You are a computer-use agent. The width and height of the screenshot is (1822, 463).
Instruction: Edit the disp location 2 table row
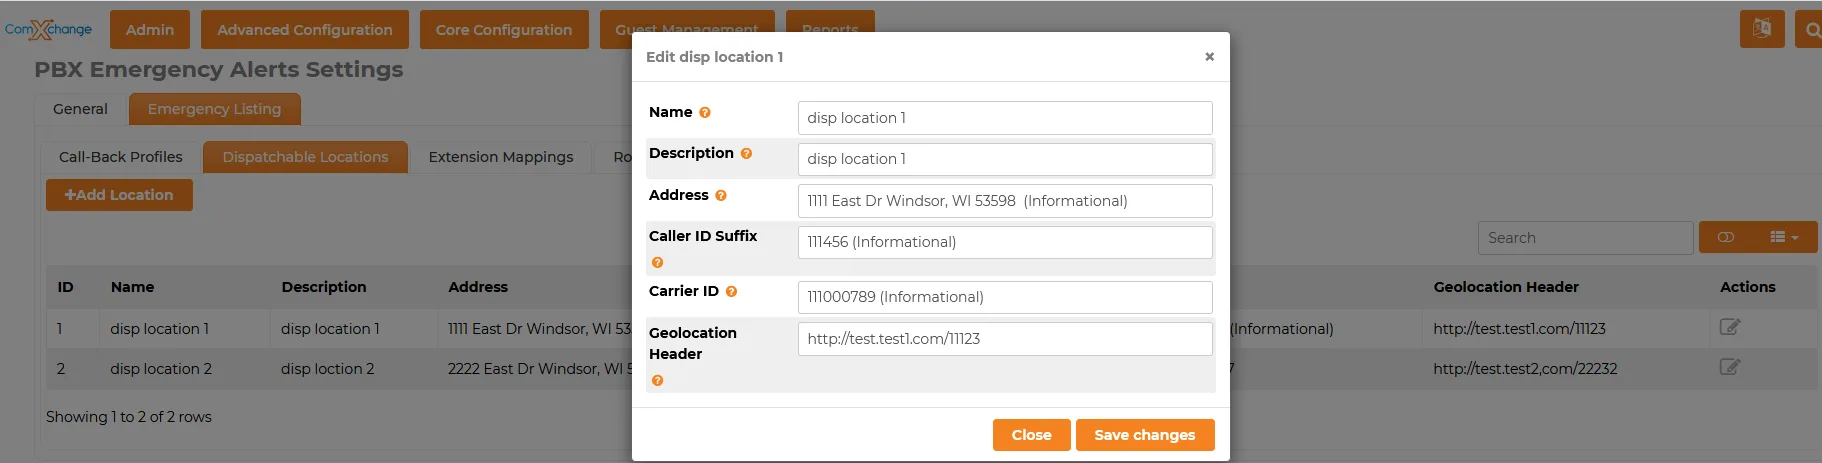point(1729,367)
